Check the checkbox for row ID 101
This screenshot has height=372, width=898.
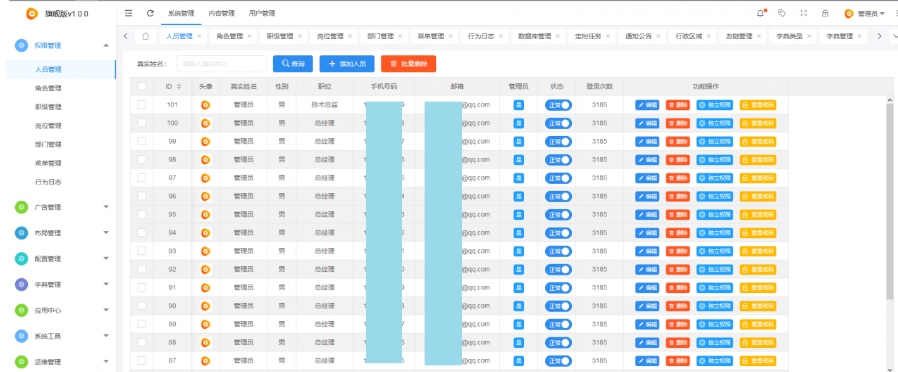pyautogui.click(x=141, y=105)
